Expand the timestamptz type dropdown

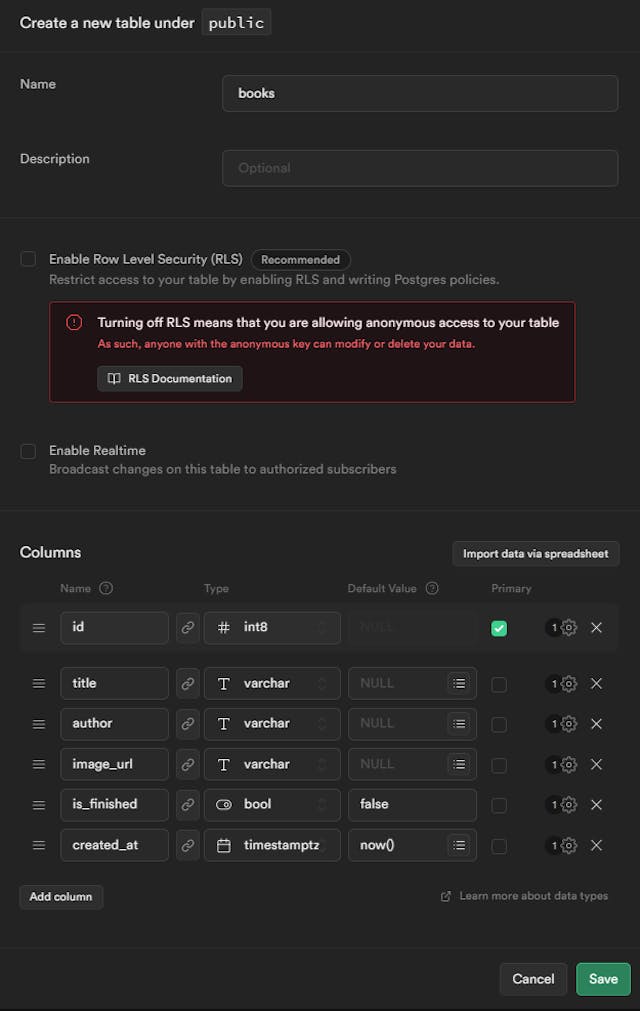point(272,845)
